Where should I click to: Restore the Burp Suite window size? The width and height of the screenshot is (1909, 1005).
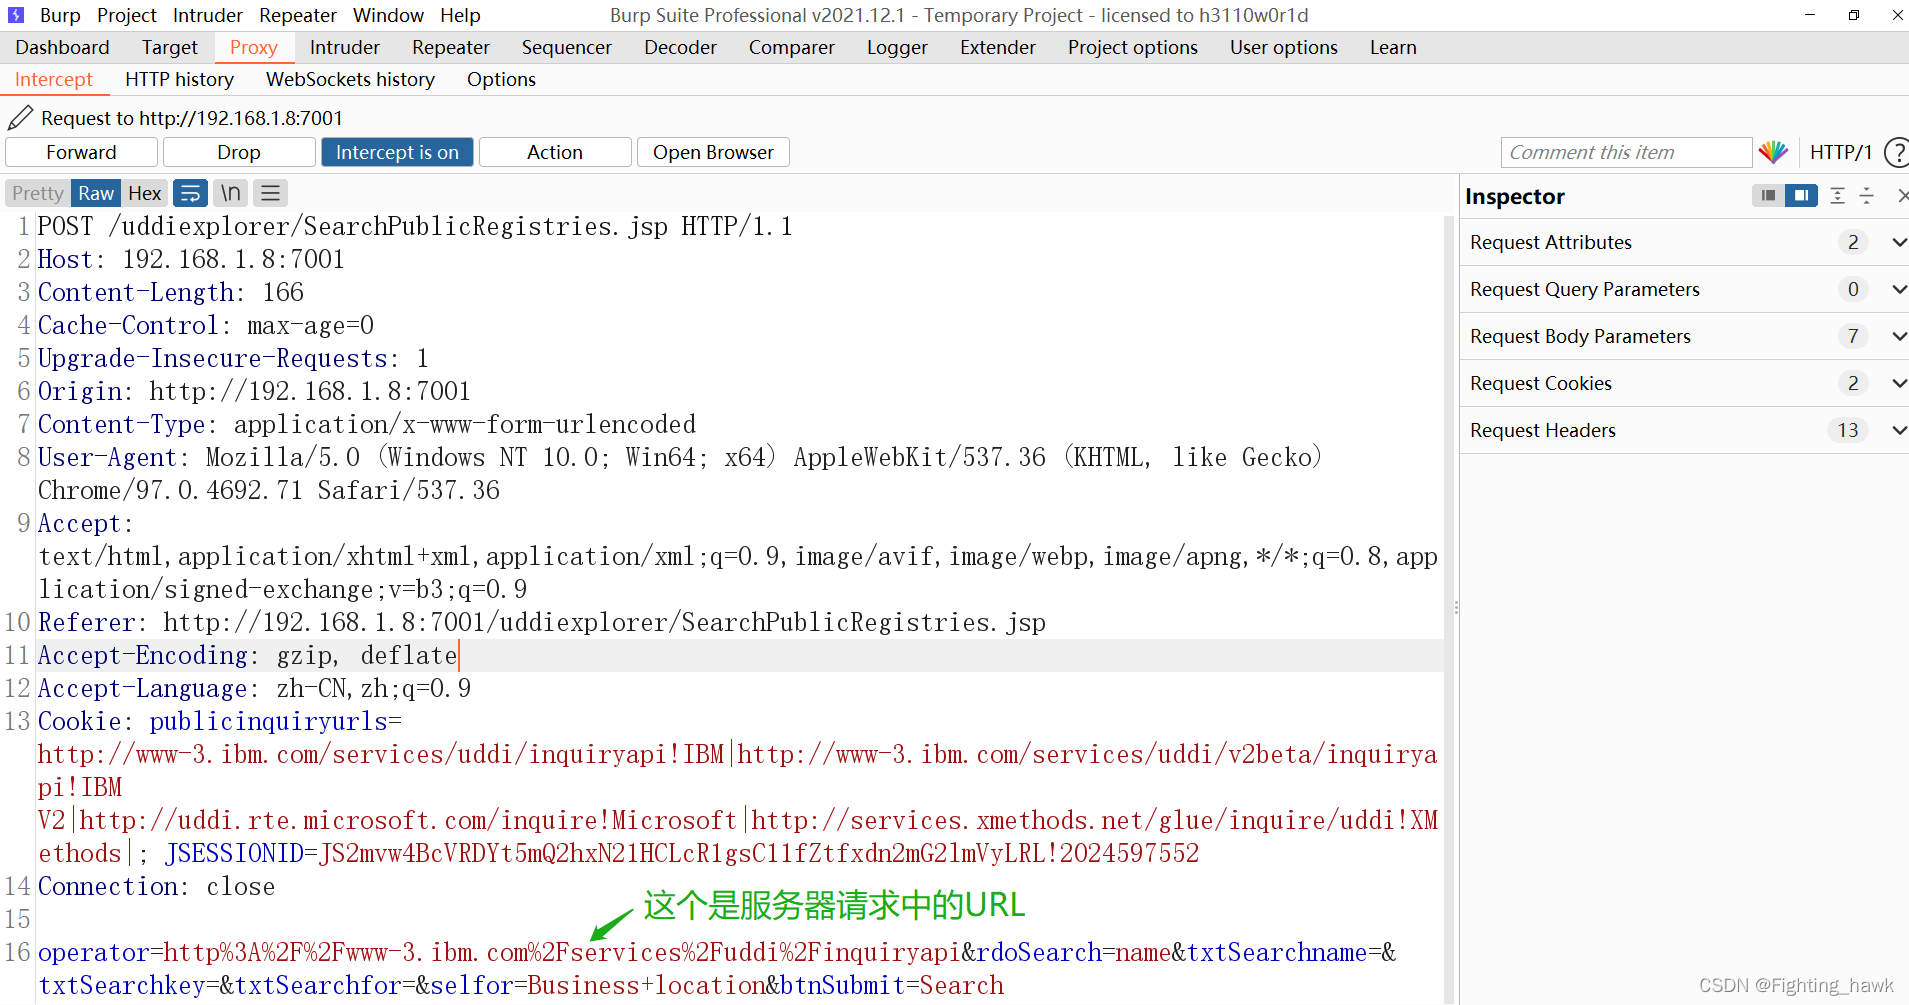[1854, 15]
